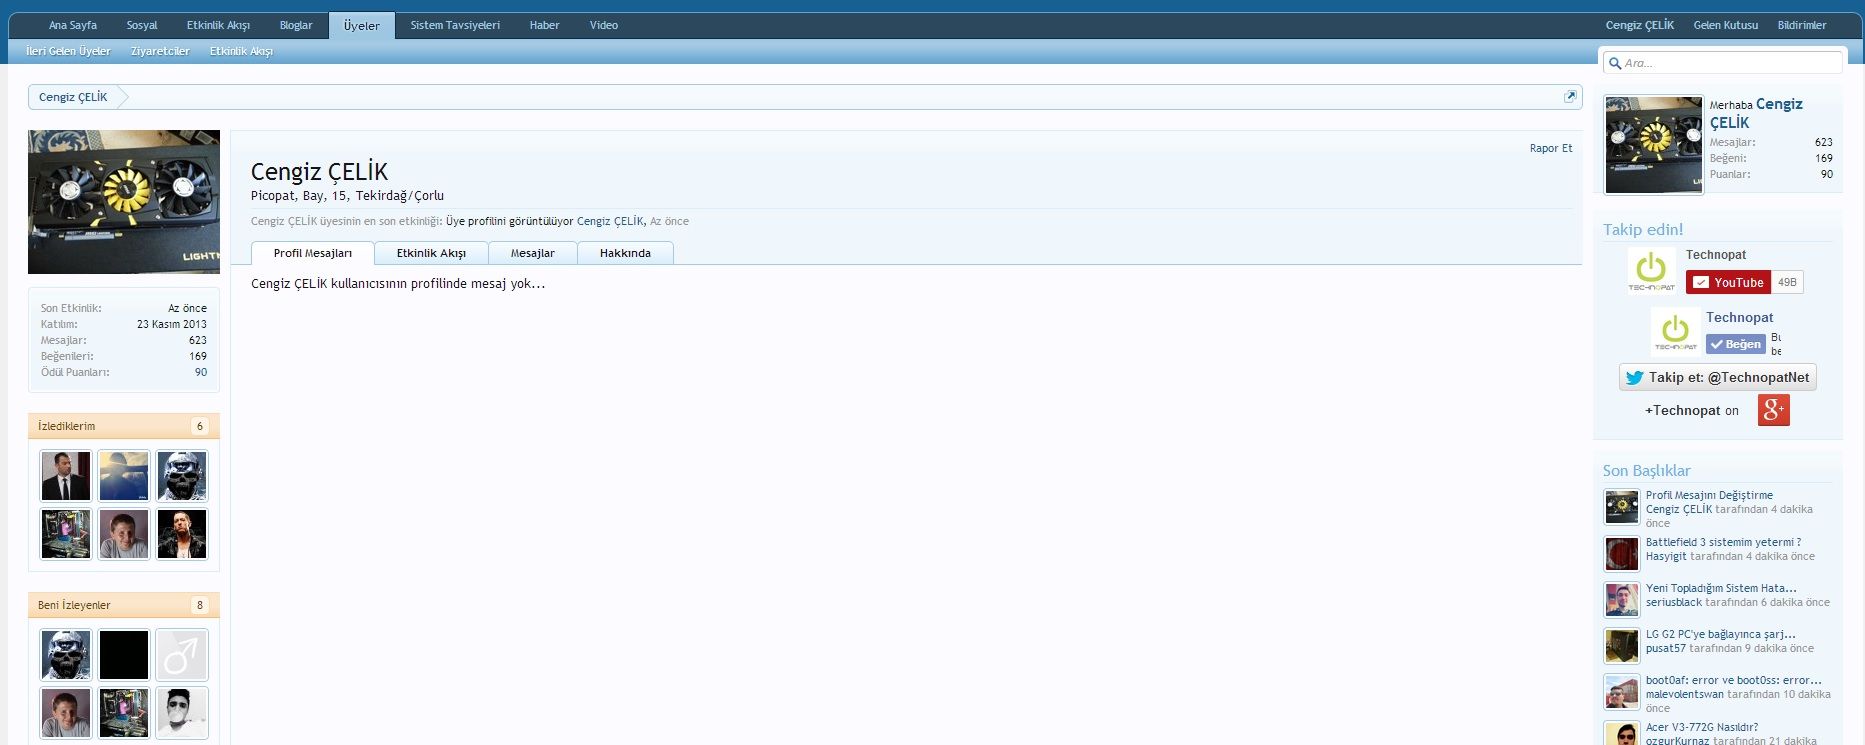Image resolution: width=1865 pixels, height=745 pixels.
Task: Open the Bloglar page
Action: point(296,25)
